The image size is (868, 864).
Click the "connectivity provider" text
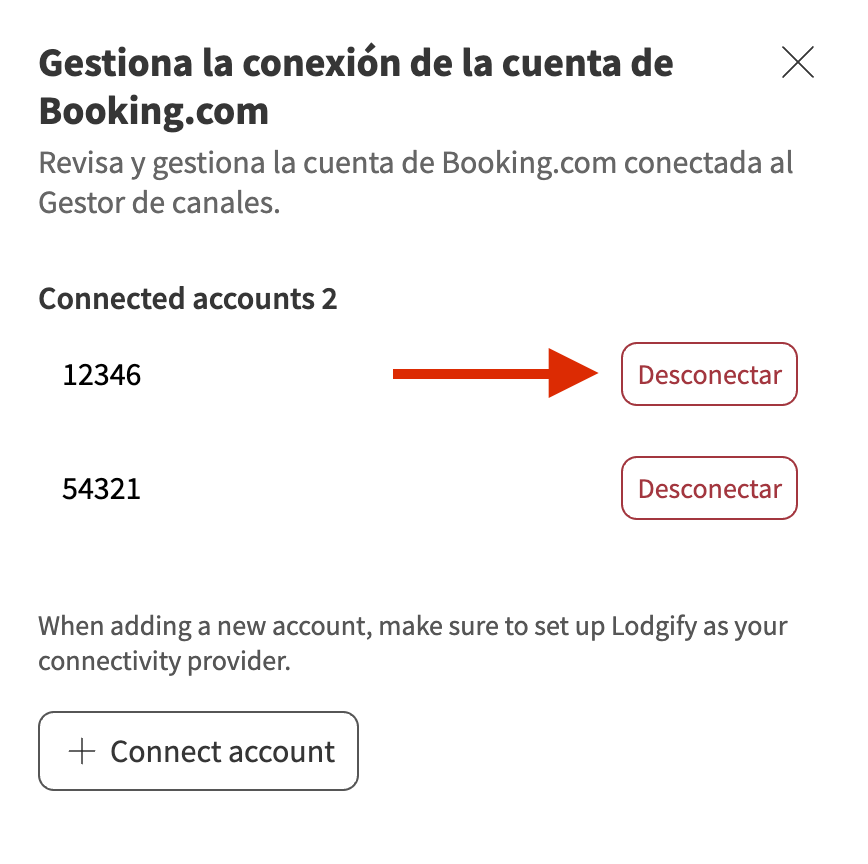coord(164,662)
